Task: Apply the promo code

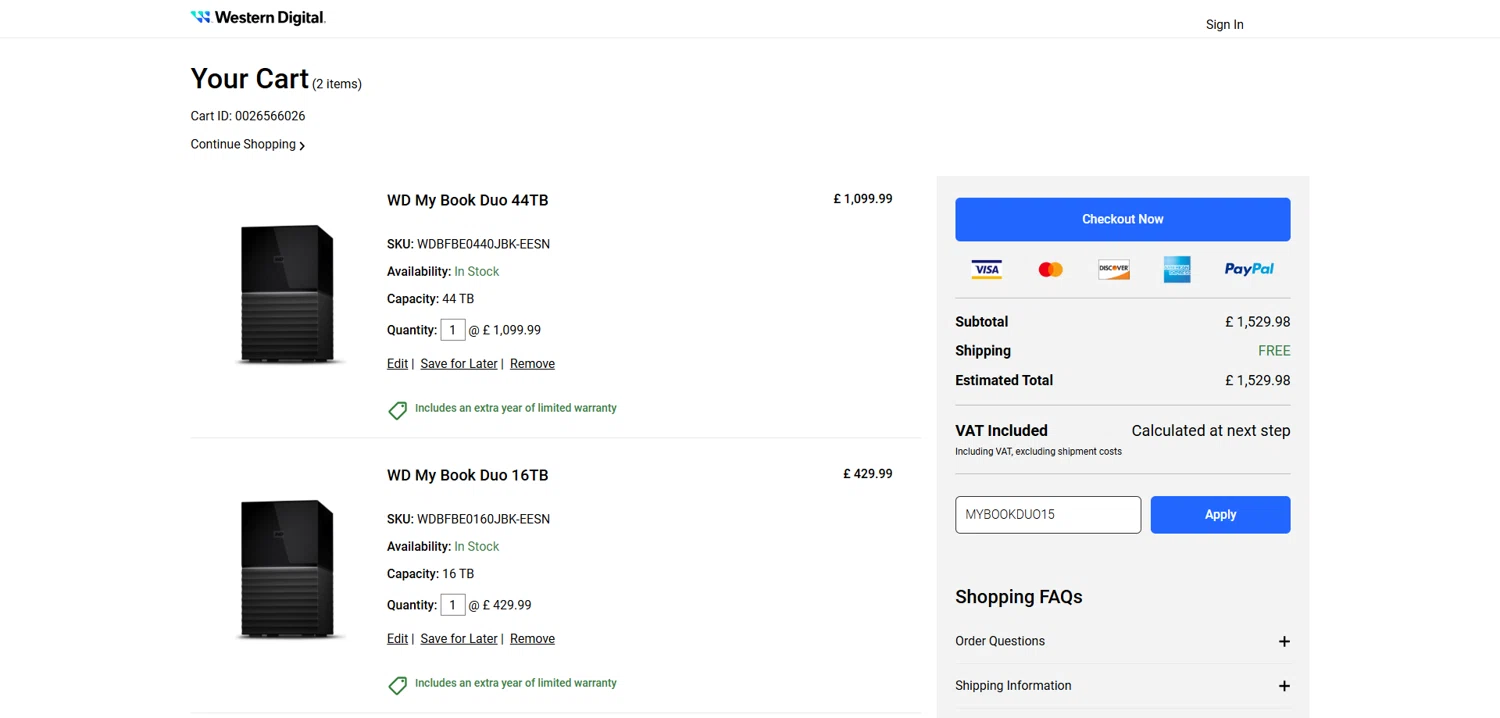Action: [x=1220, y=515]
